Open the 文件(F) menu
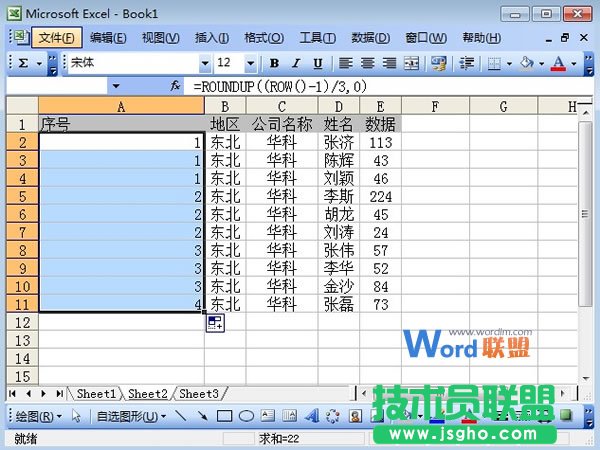The image size is (600, 450). 57,38
